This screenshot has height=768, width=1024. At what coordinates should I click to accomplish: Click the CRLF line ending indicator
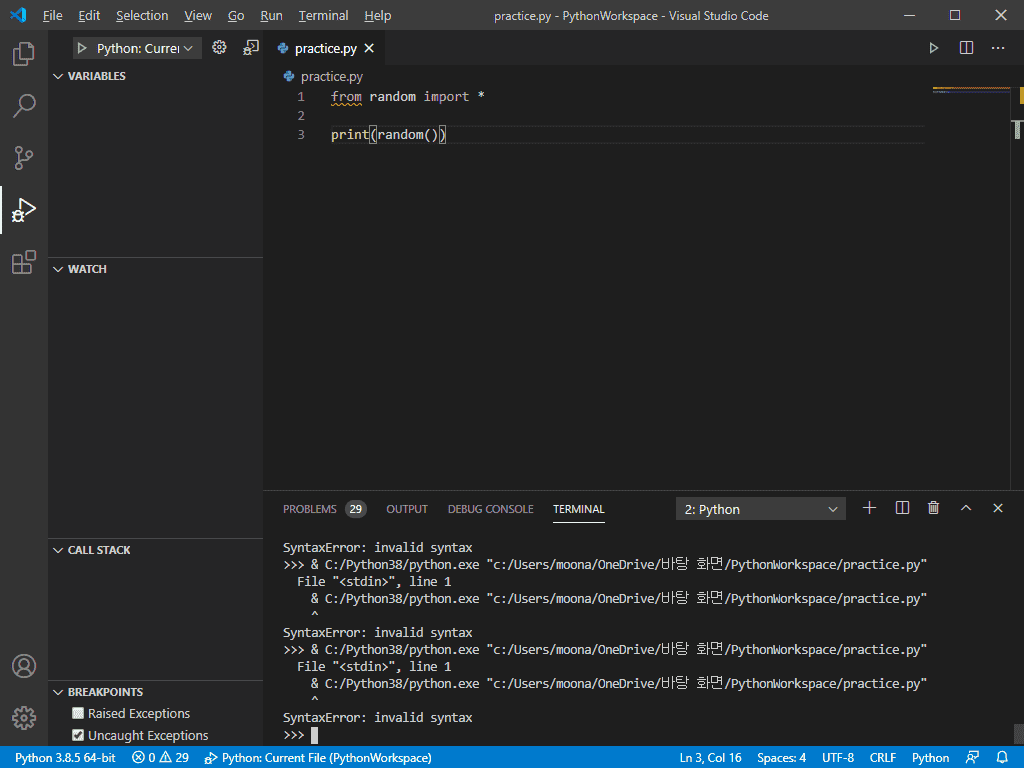[882, 758]
